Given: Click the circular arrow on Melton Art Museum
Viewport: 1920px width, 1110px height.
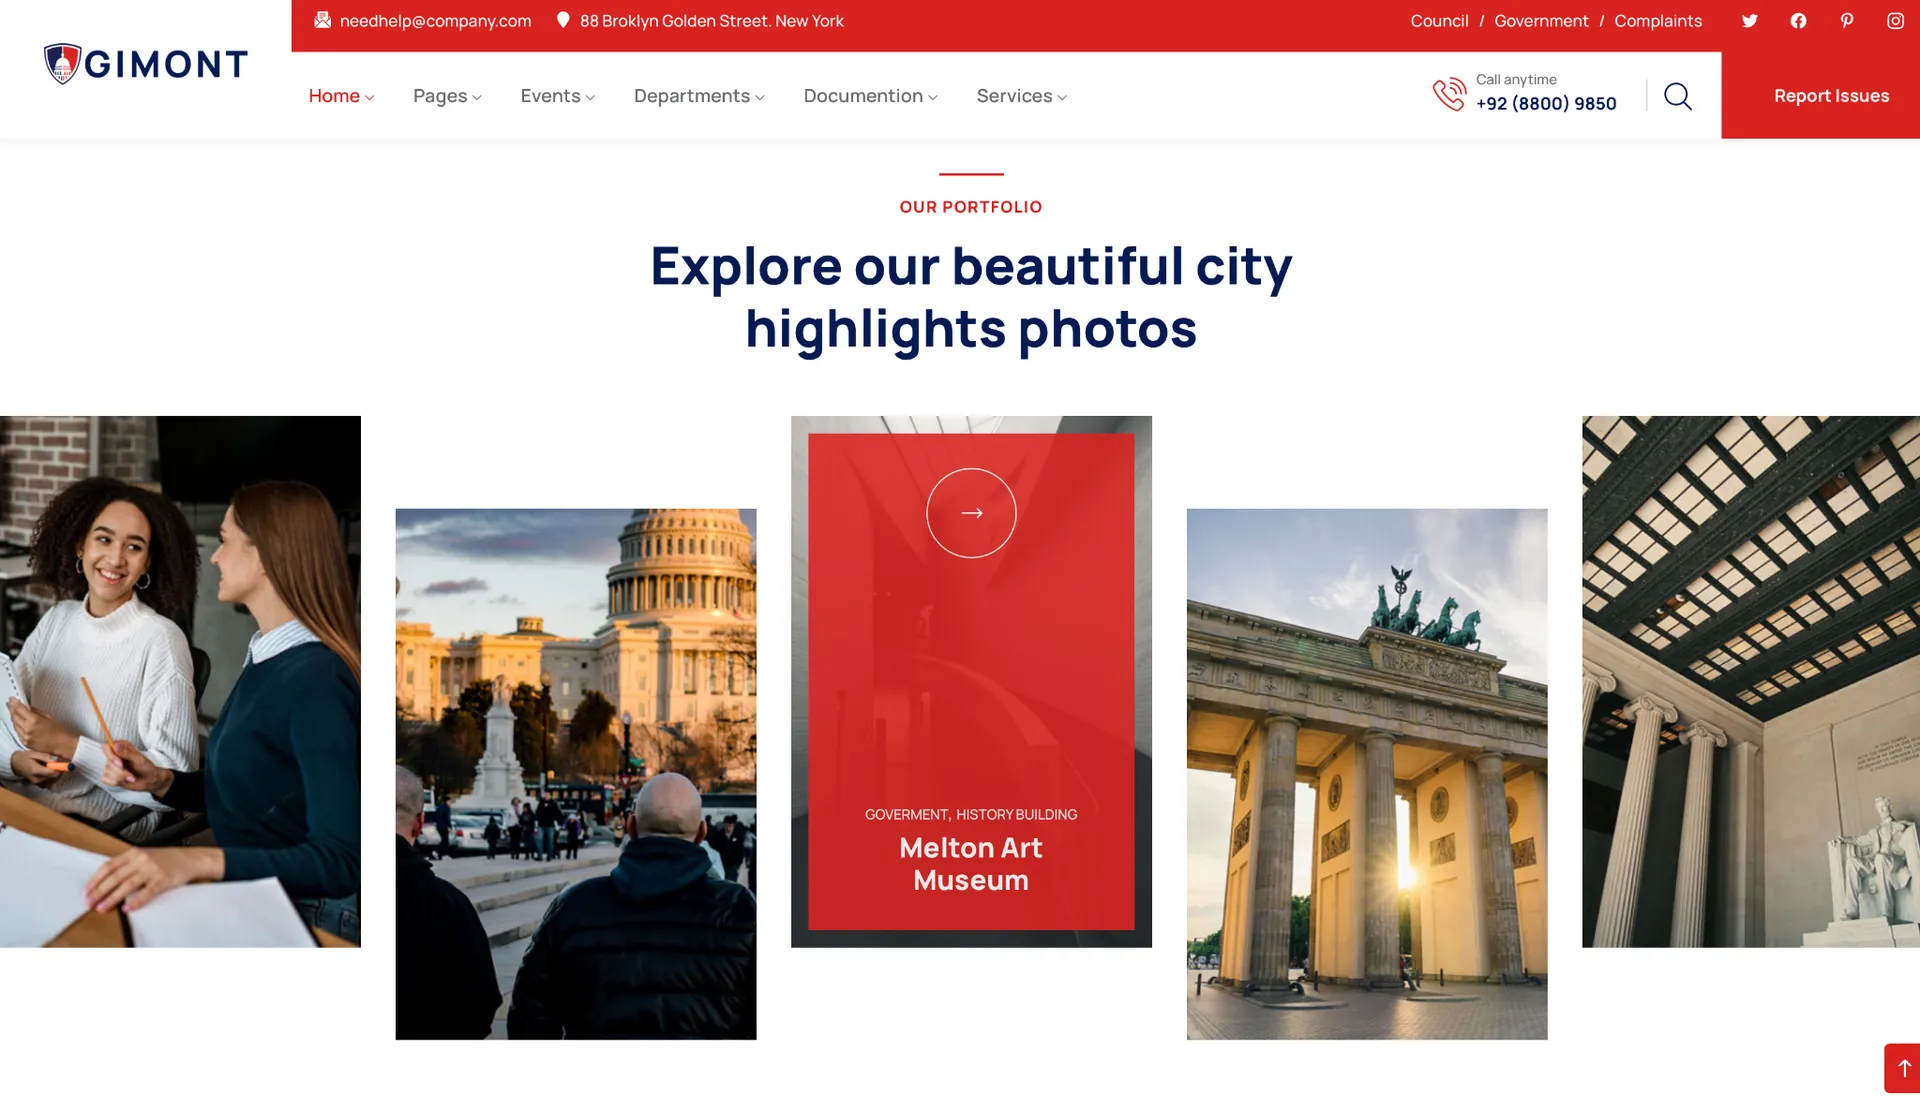Looking at the screenshot, I should (x=971, y=513).
